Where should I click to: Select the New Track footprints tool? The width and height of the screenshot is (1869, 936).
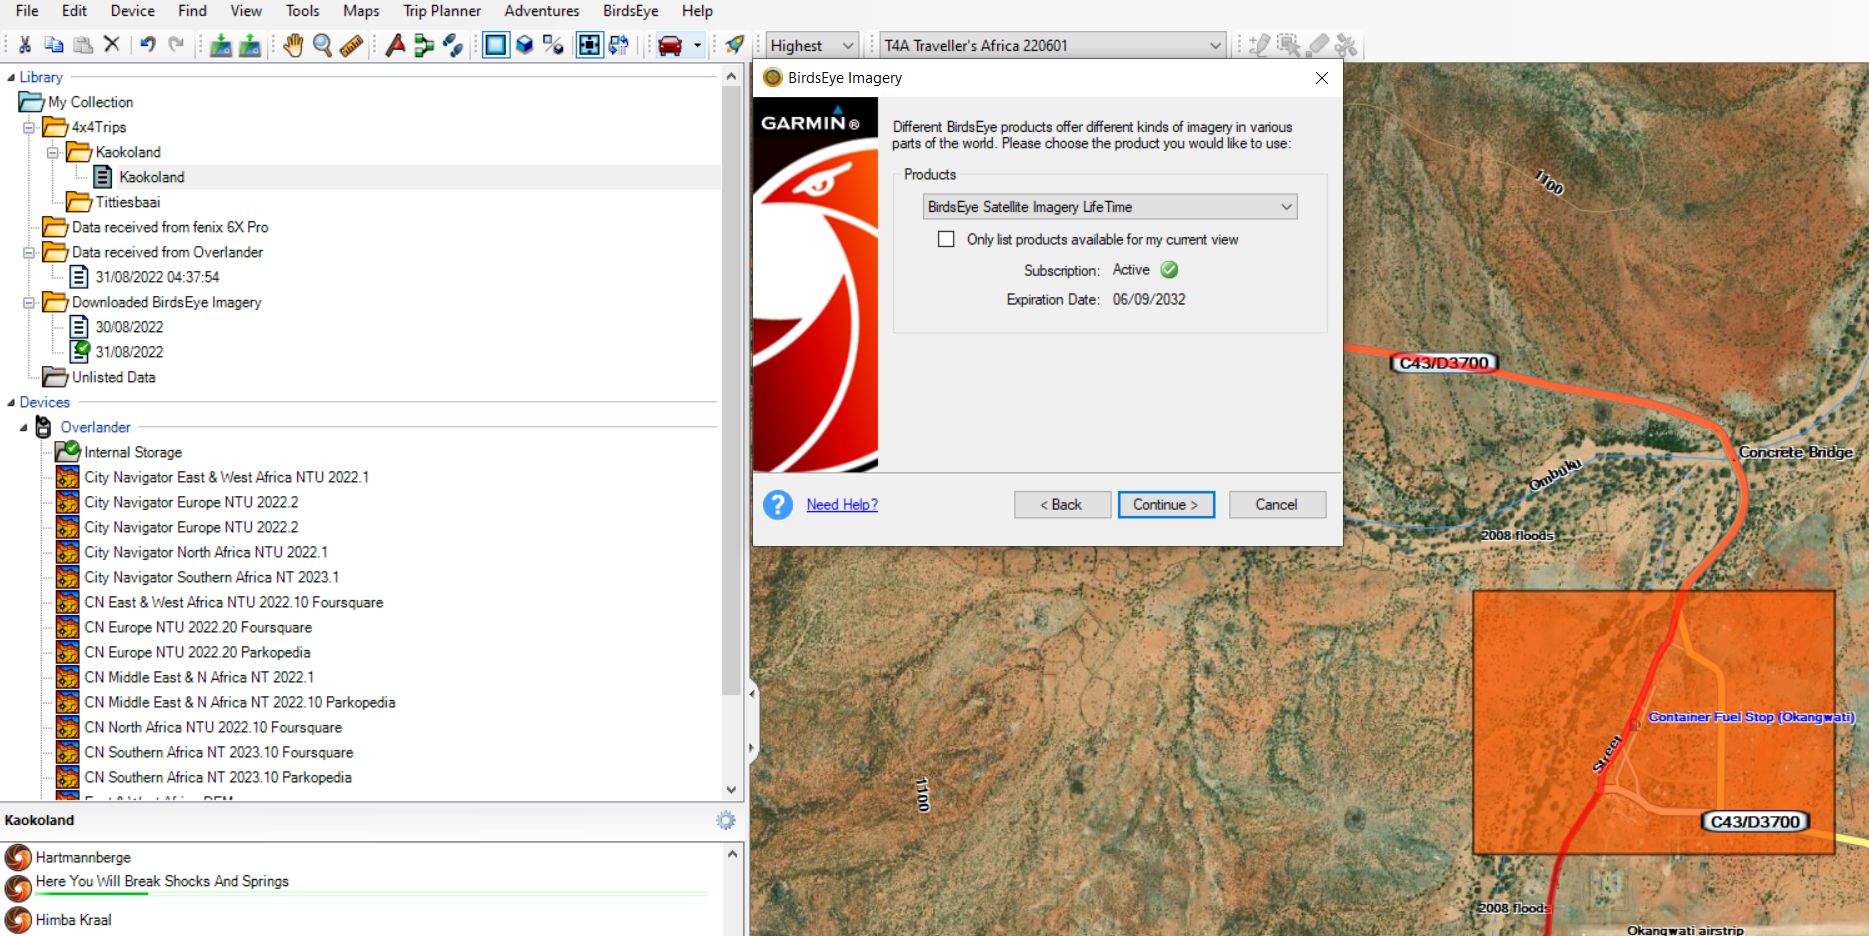click(453, 45)
